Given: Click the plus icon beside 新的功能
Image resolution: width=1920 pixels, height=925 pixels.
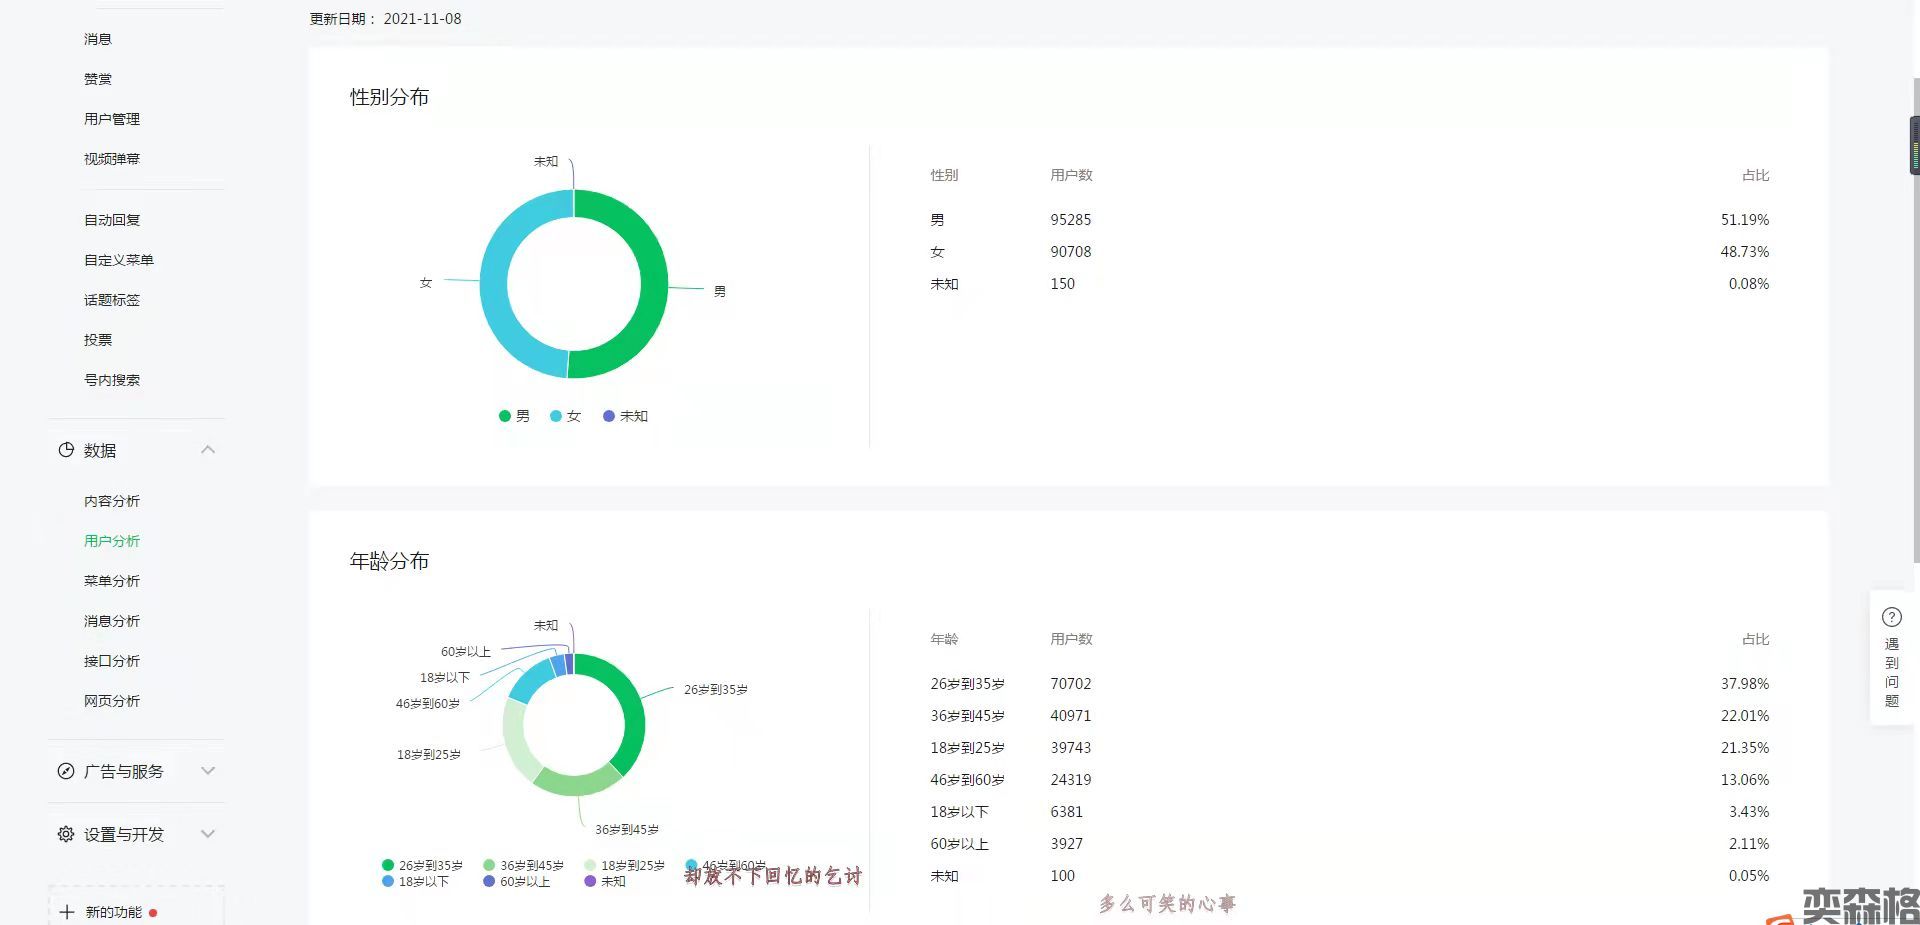Looking at the screenshot, I should click(67, 912).
